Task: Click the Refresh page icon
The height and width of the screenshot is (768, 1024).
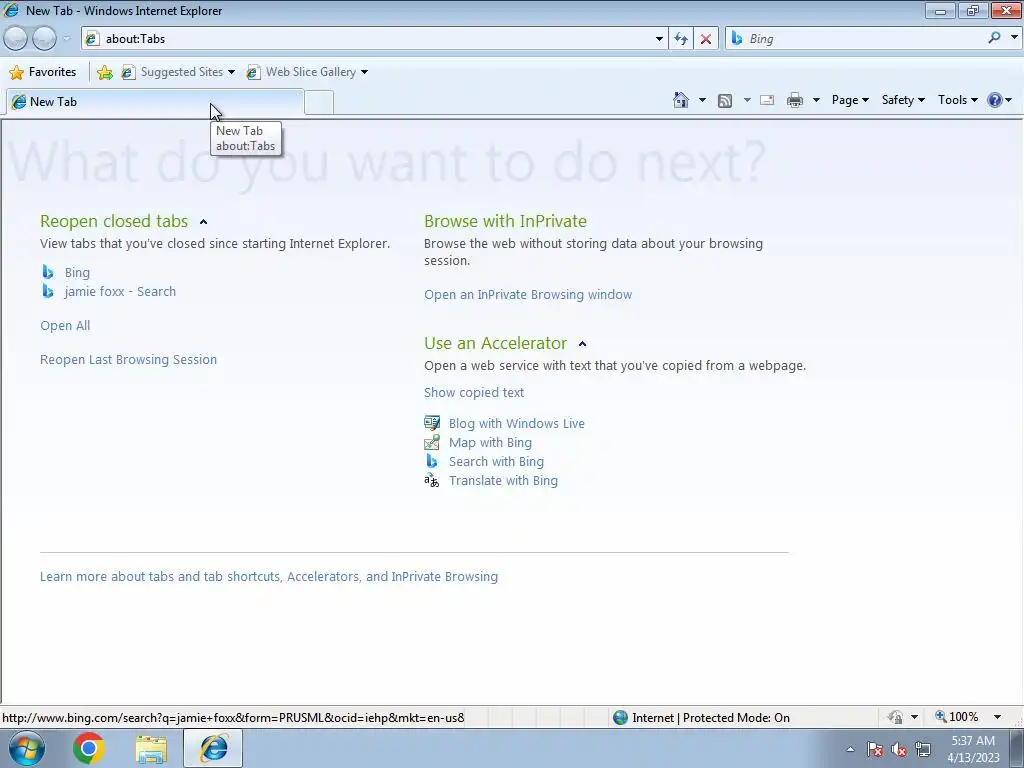Action: click(681, 39)
